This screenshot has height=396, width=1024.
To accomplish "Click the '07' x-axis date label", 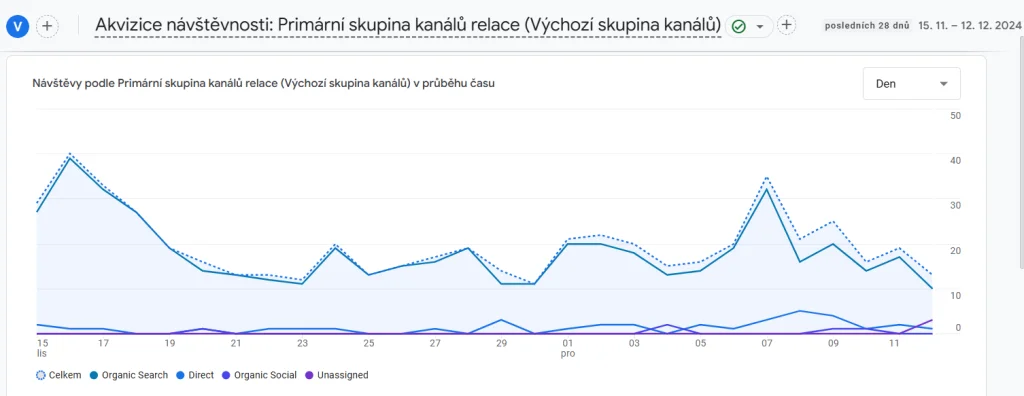I will coord(767,342).
